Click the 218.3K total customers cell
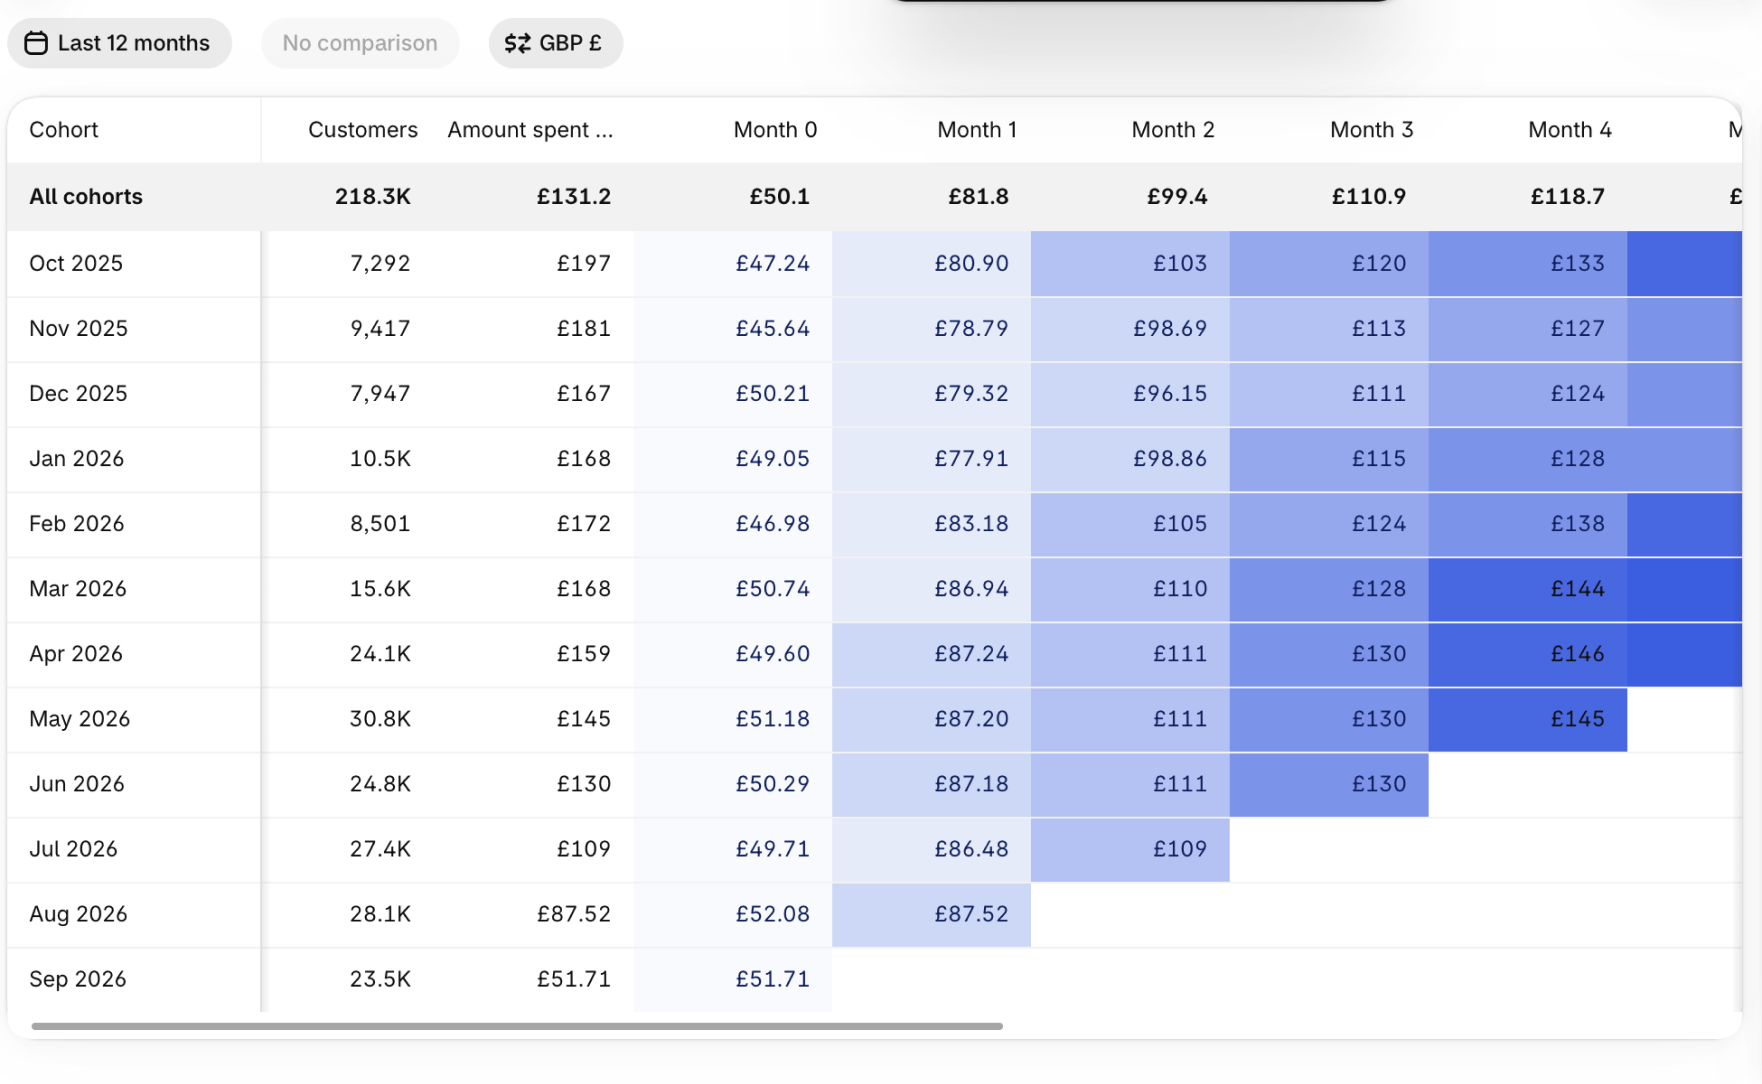The width and height of the screenshot is (1762, 1084). tap(373, 197)
